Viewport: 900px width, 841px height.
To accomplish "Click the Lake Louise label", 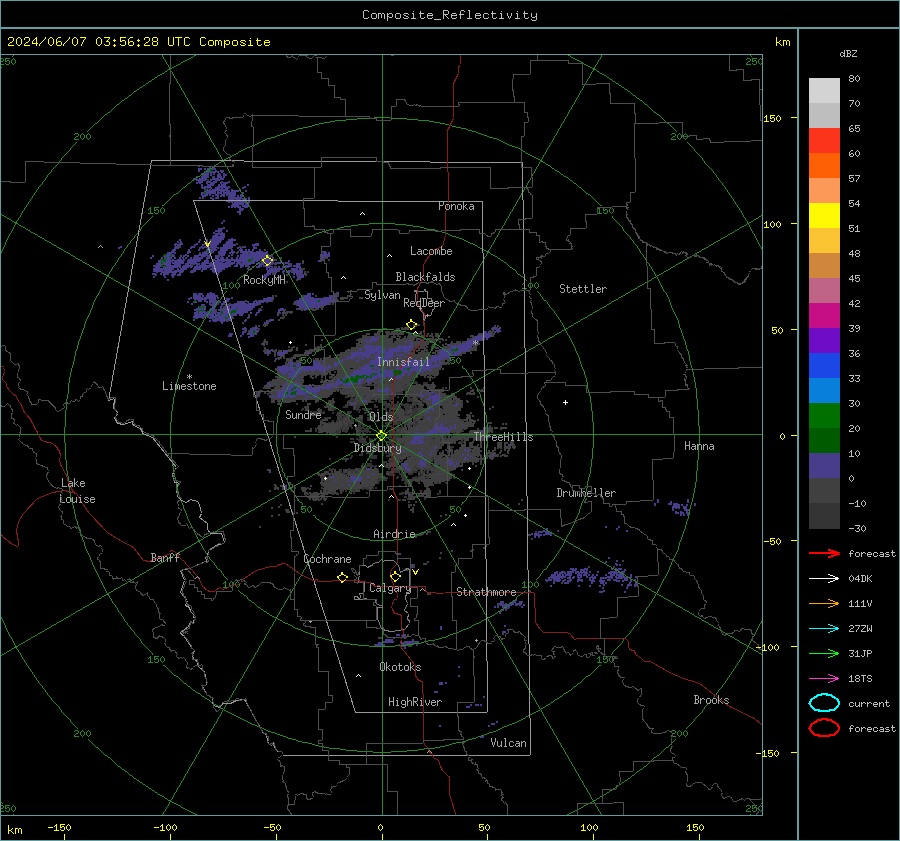I will (77, 491).
